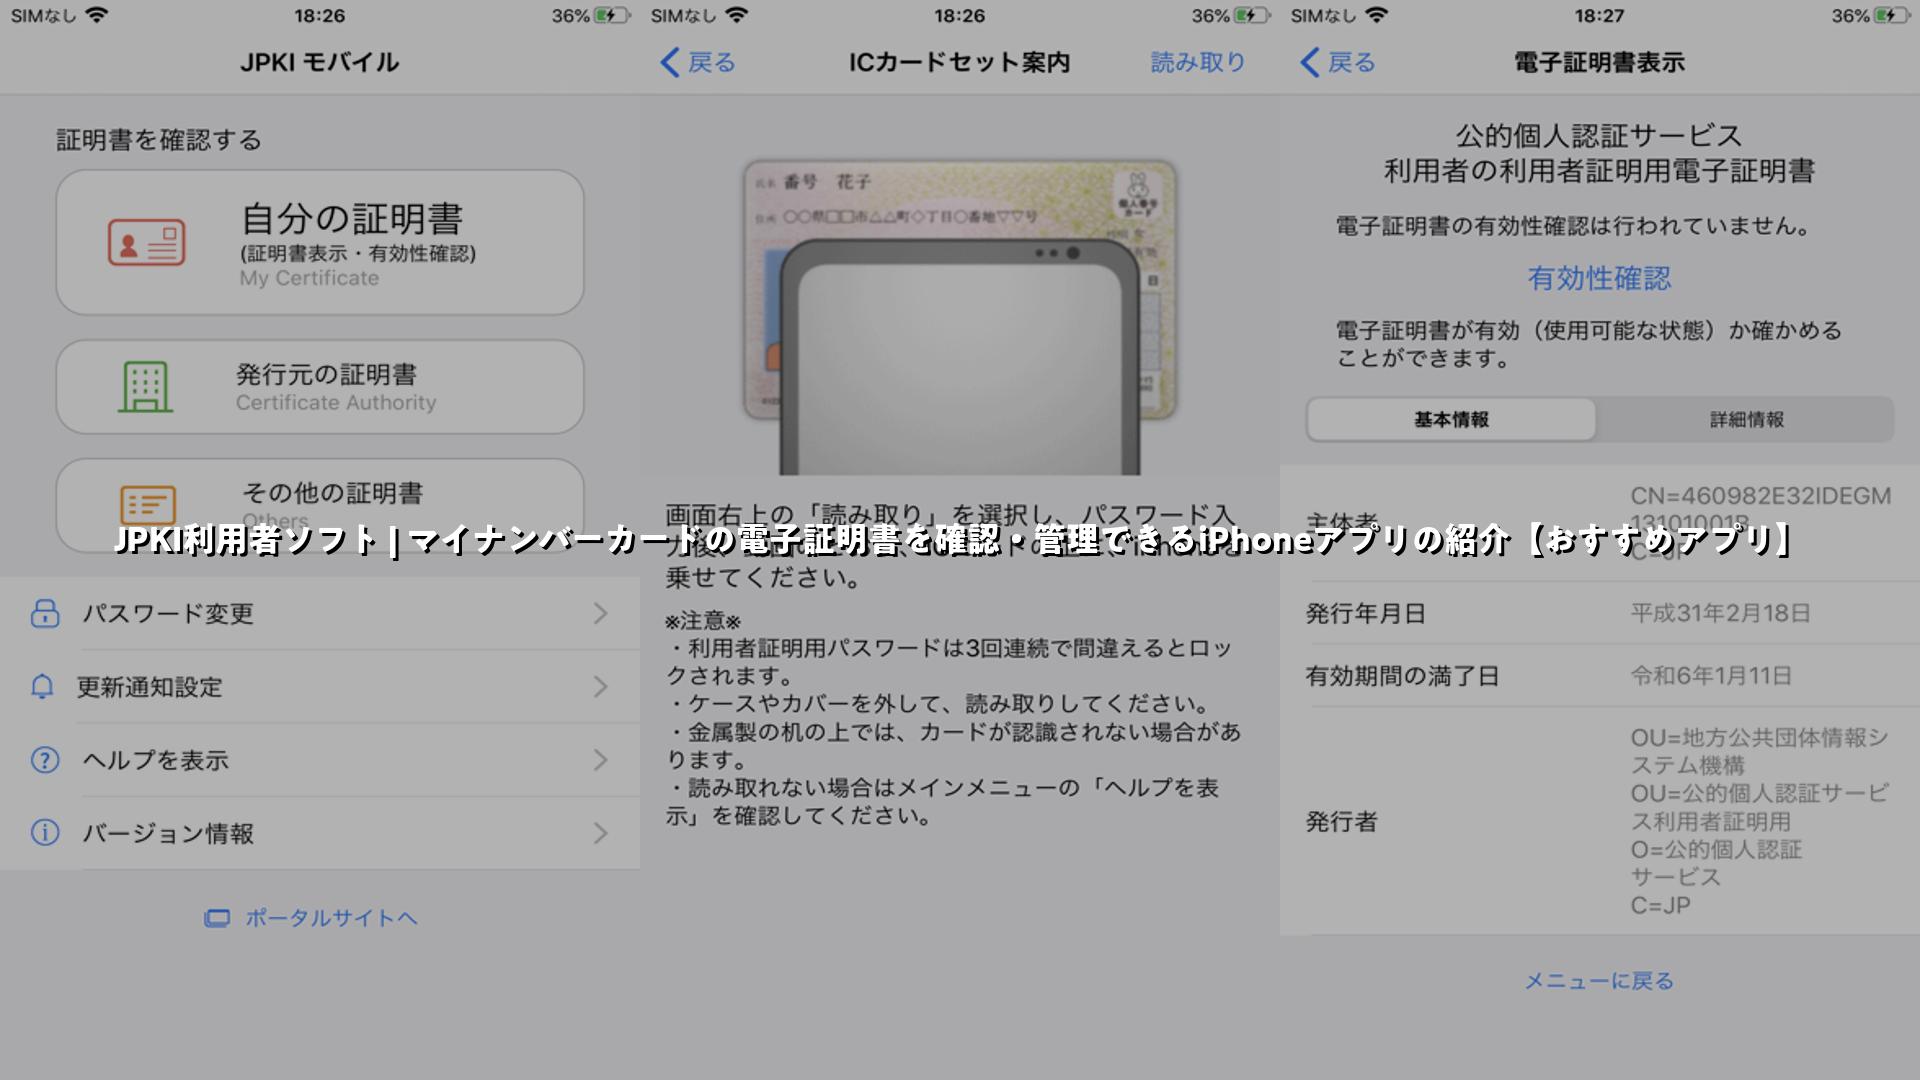Click the 発行者 label

1341,822
